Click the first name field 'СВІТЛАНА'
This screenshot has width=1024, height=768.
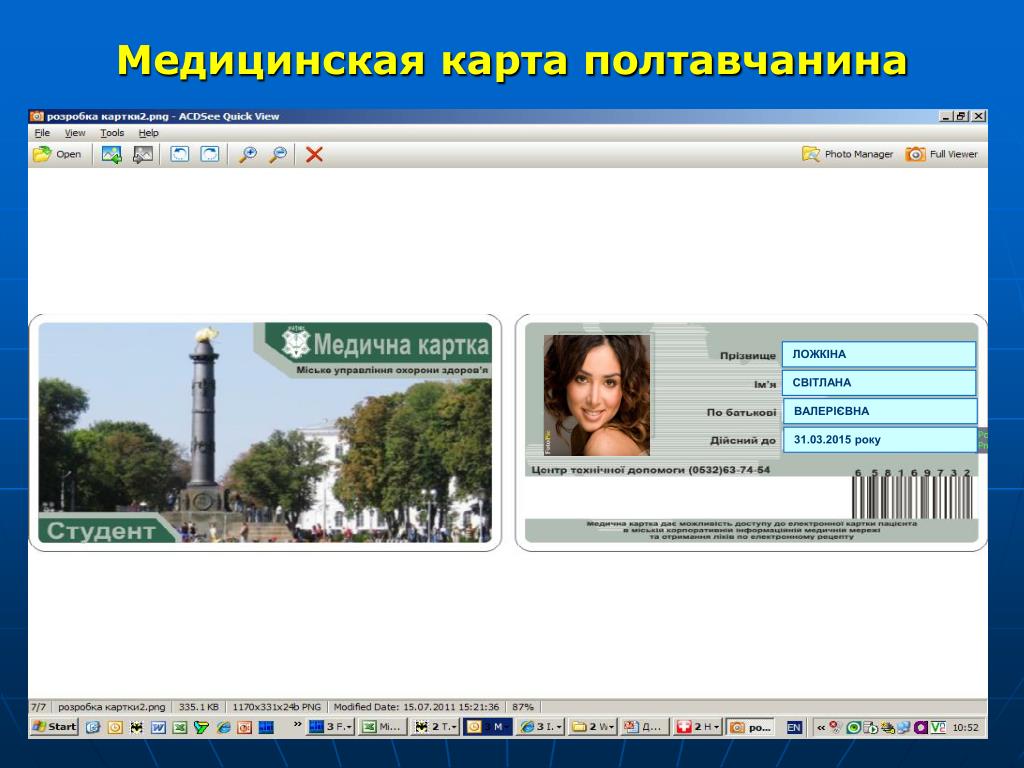[x=879, y=383]
